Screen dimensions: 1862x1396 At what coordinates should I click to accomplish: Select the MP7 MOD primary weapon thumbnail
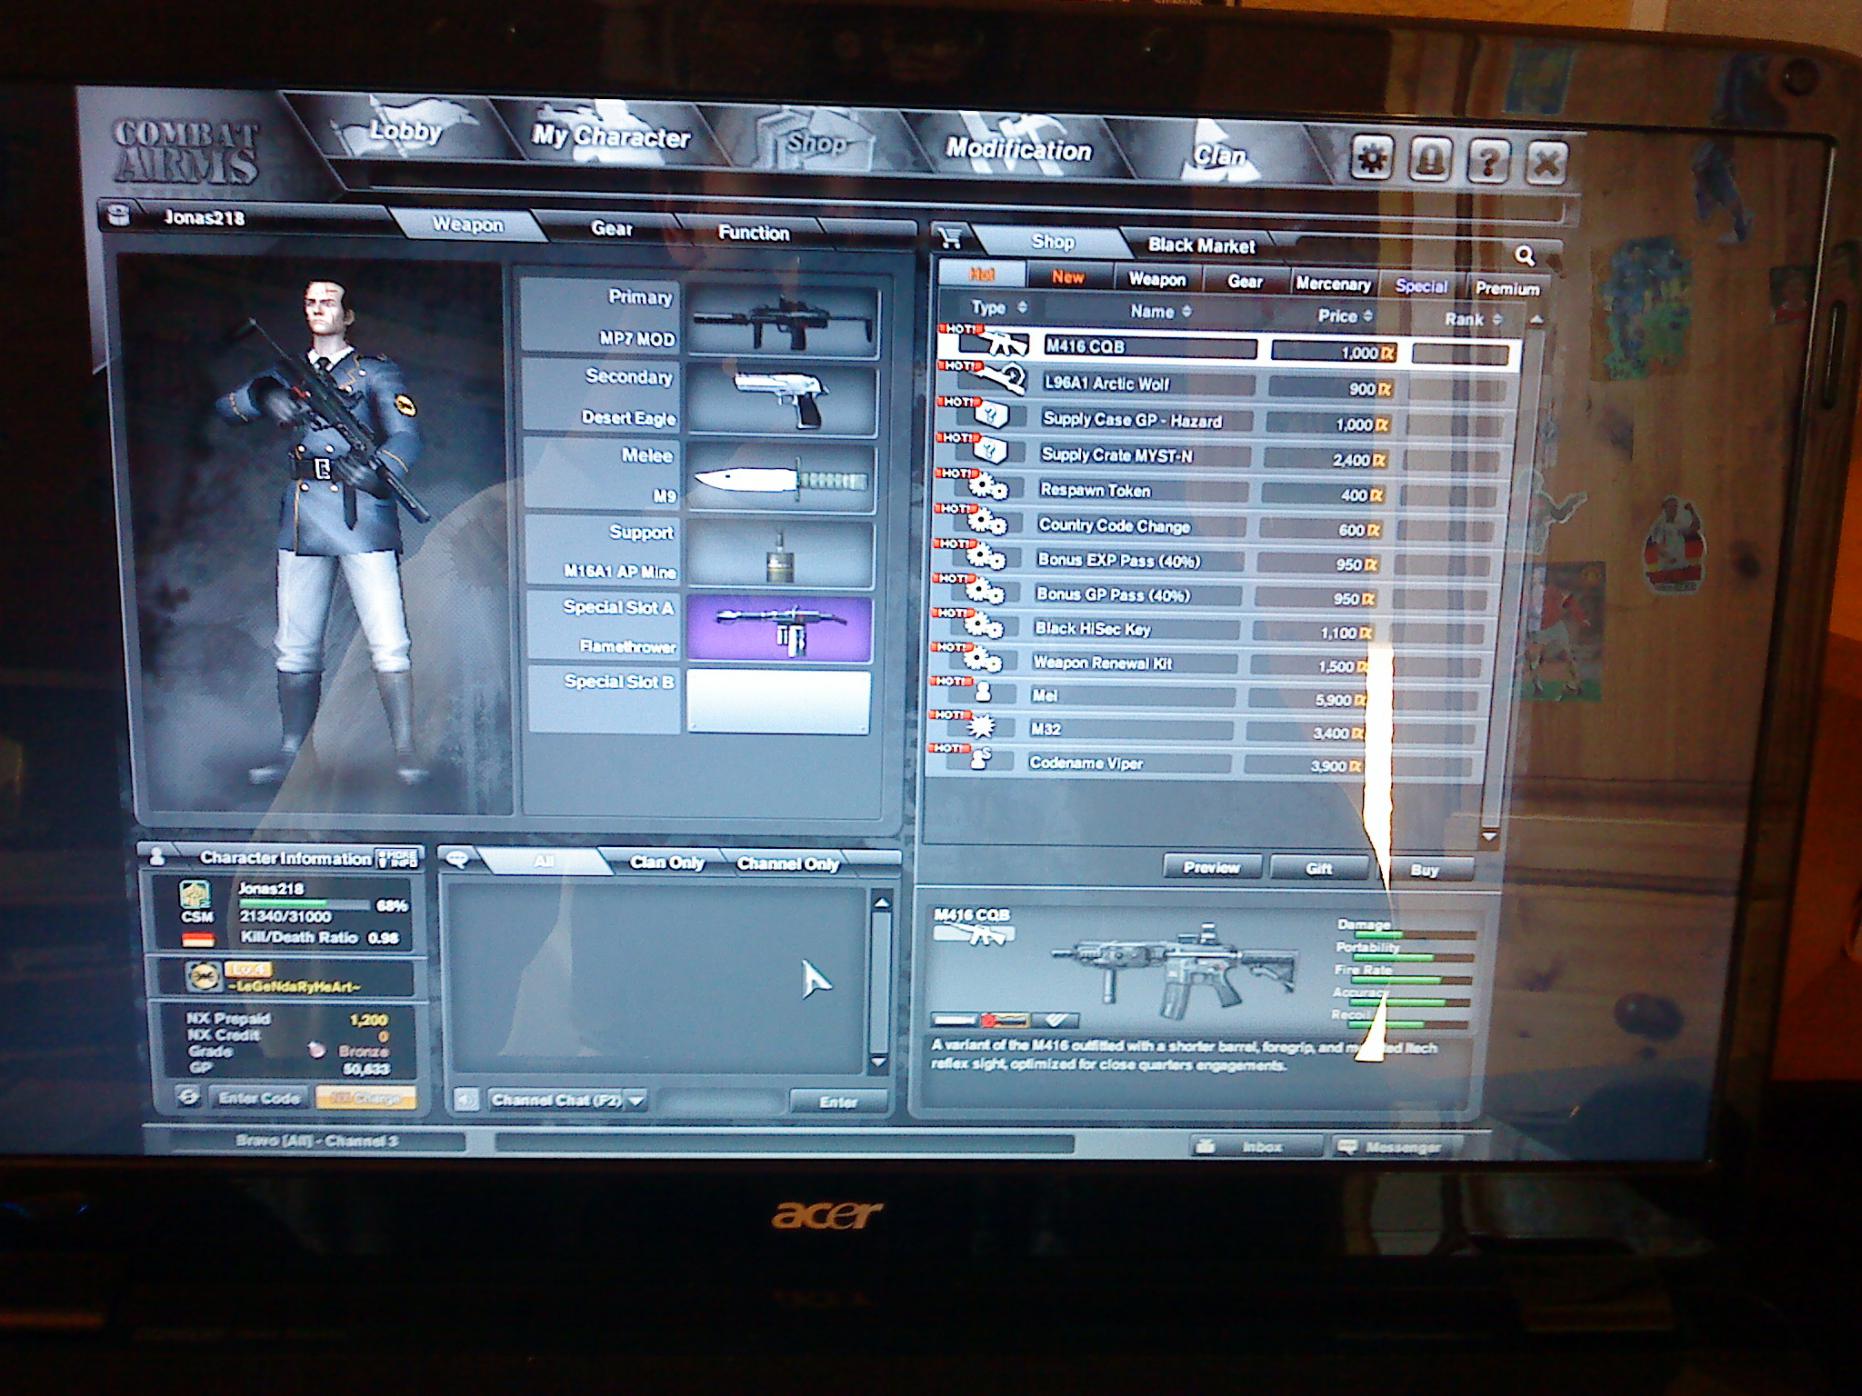point(783,322)
